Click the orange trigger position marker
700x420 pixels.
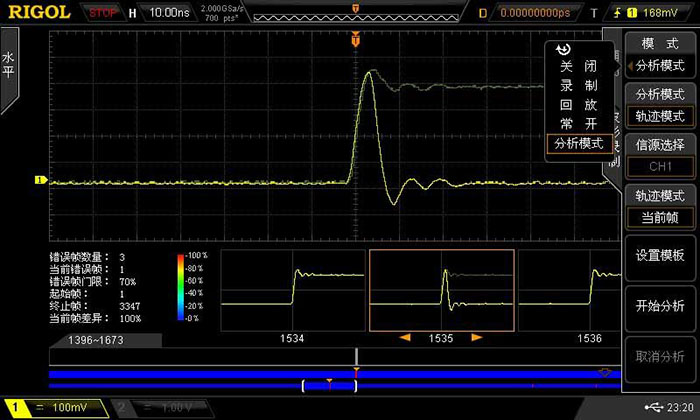355,39
